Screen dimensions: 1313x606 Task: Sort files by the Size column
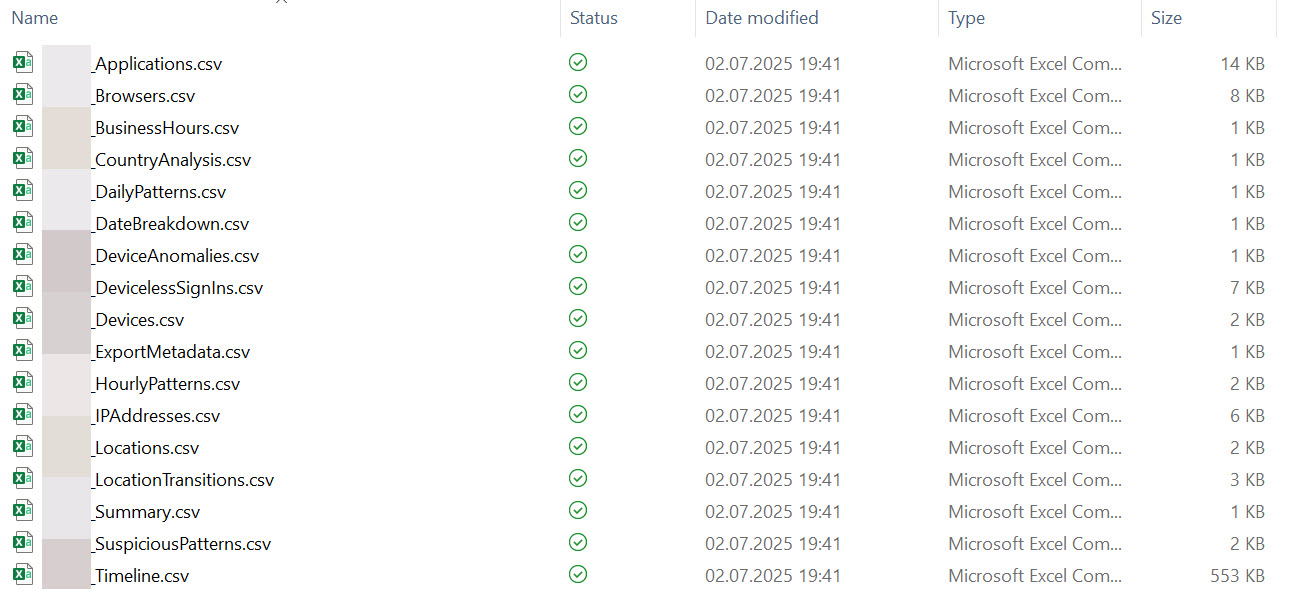(1166, 18)
